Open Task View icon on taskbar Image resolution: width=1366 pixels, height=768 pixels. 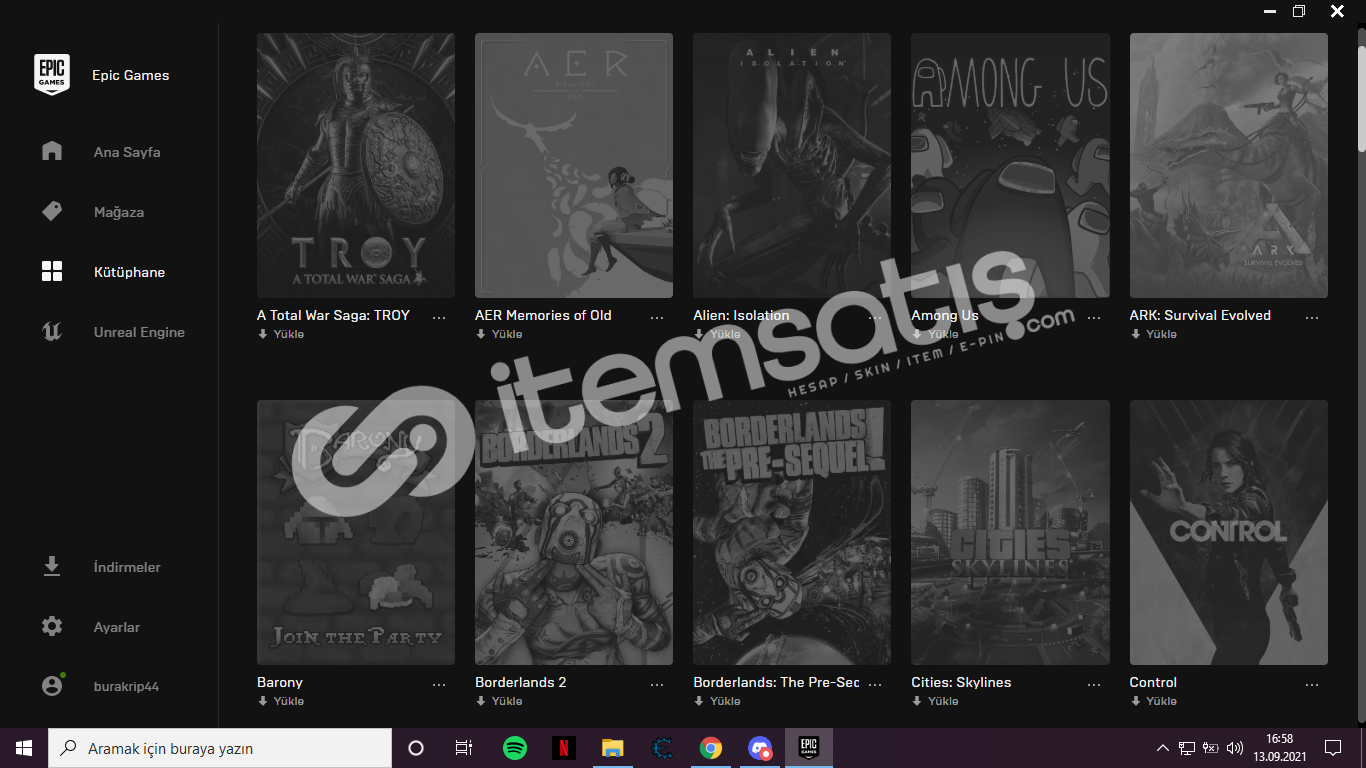[464, 748]
